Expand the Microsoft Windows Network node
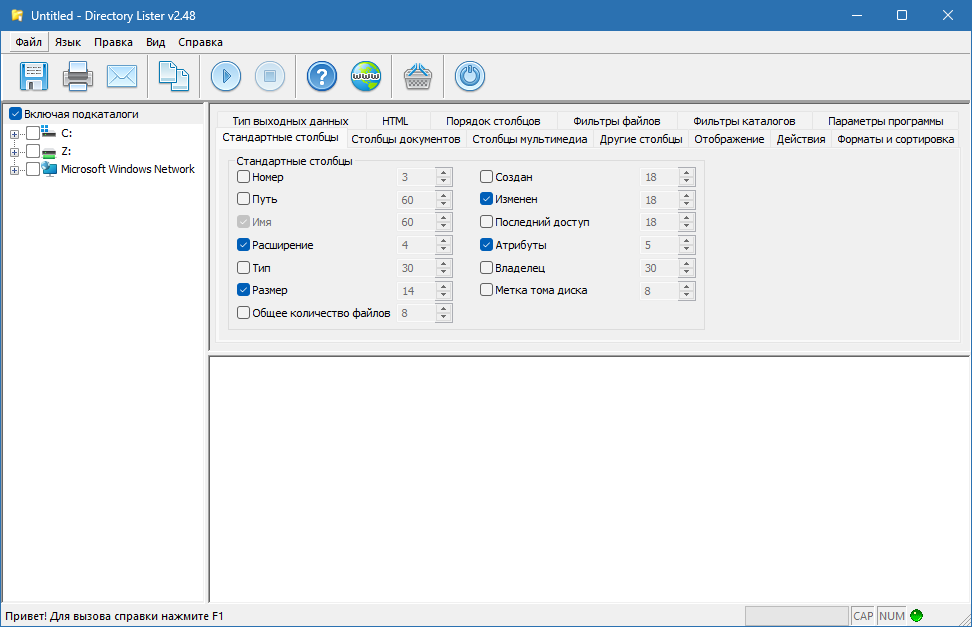Viewport: 972px width, 627px height. (x=14, y=170)
